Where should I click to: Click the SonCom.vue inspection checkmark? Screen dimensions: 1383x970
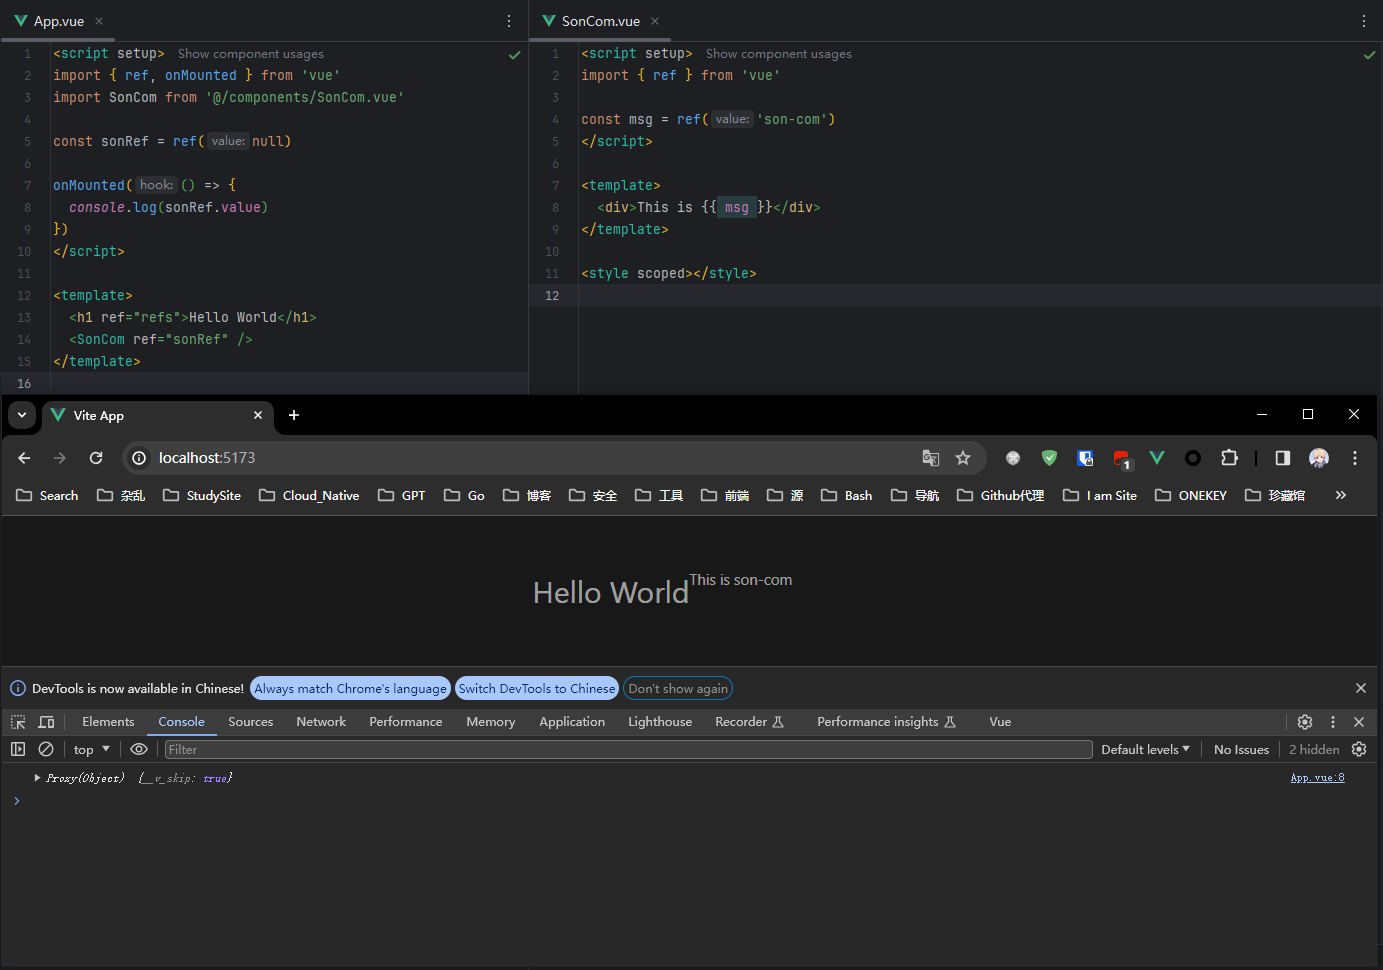1370,55
